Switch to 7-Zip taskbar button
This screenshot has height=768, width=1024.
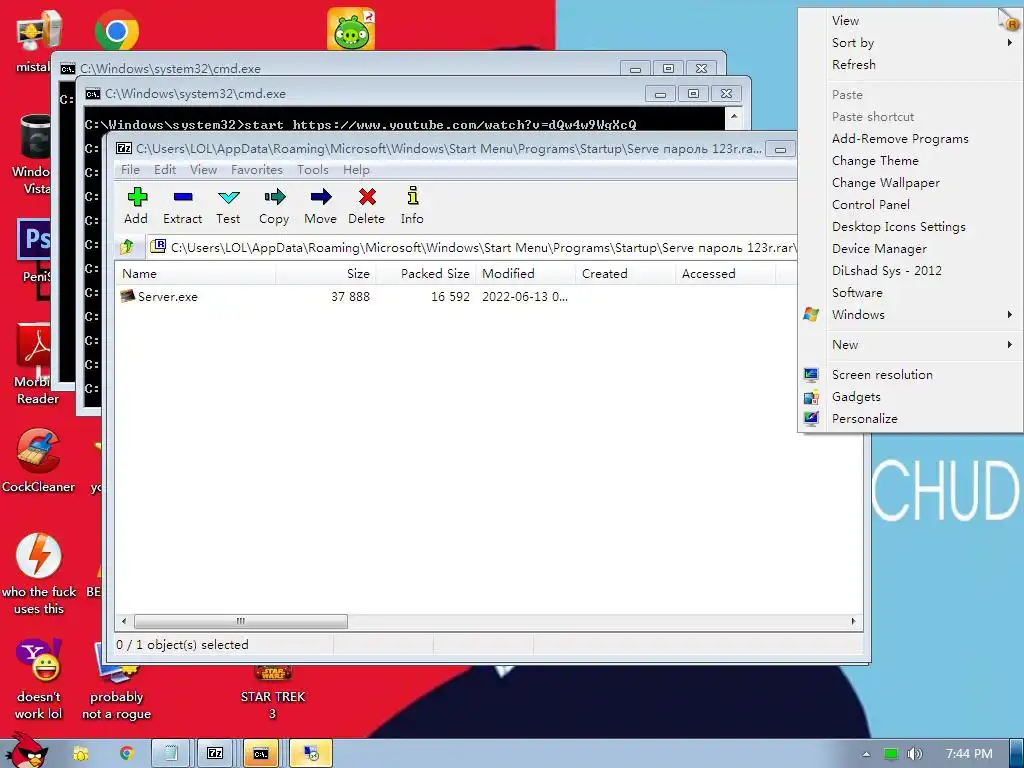click(x=216, y=754)
